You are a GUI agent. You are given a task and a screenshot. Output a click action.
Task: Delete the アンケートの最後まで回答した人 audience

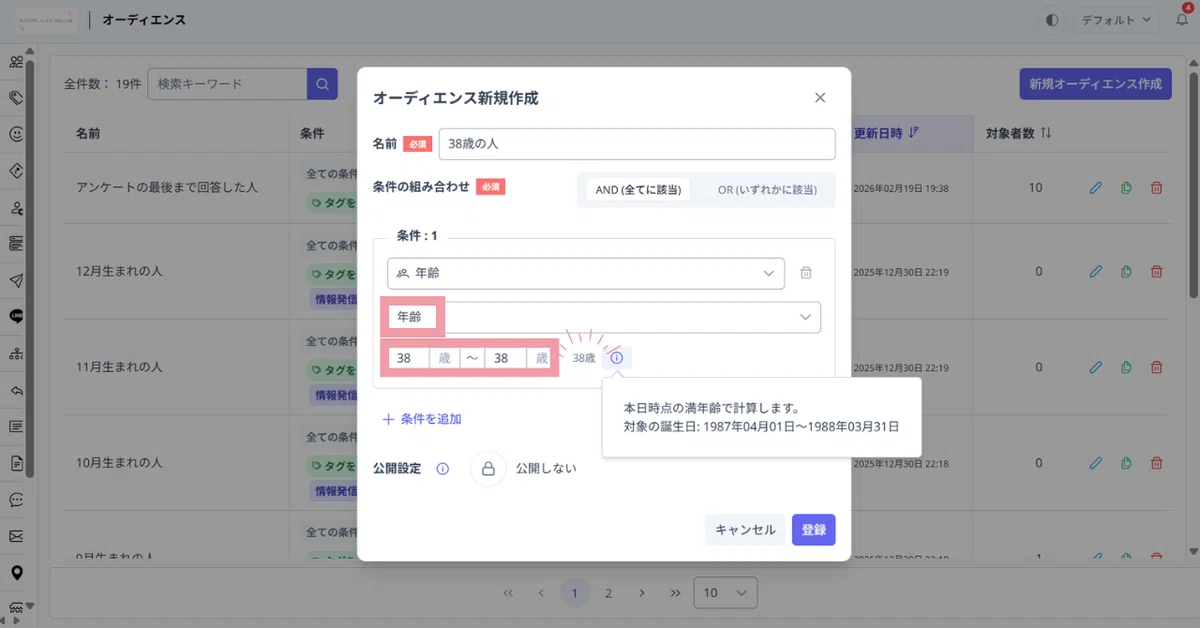pos(1157,187)
